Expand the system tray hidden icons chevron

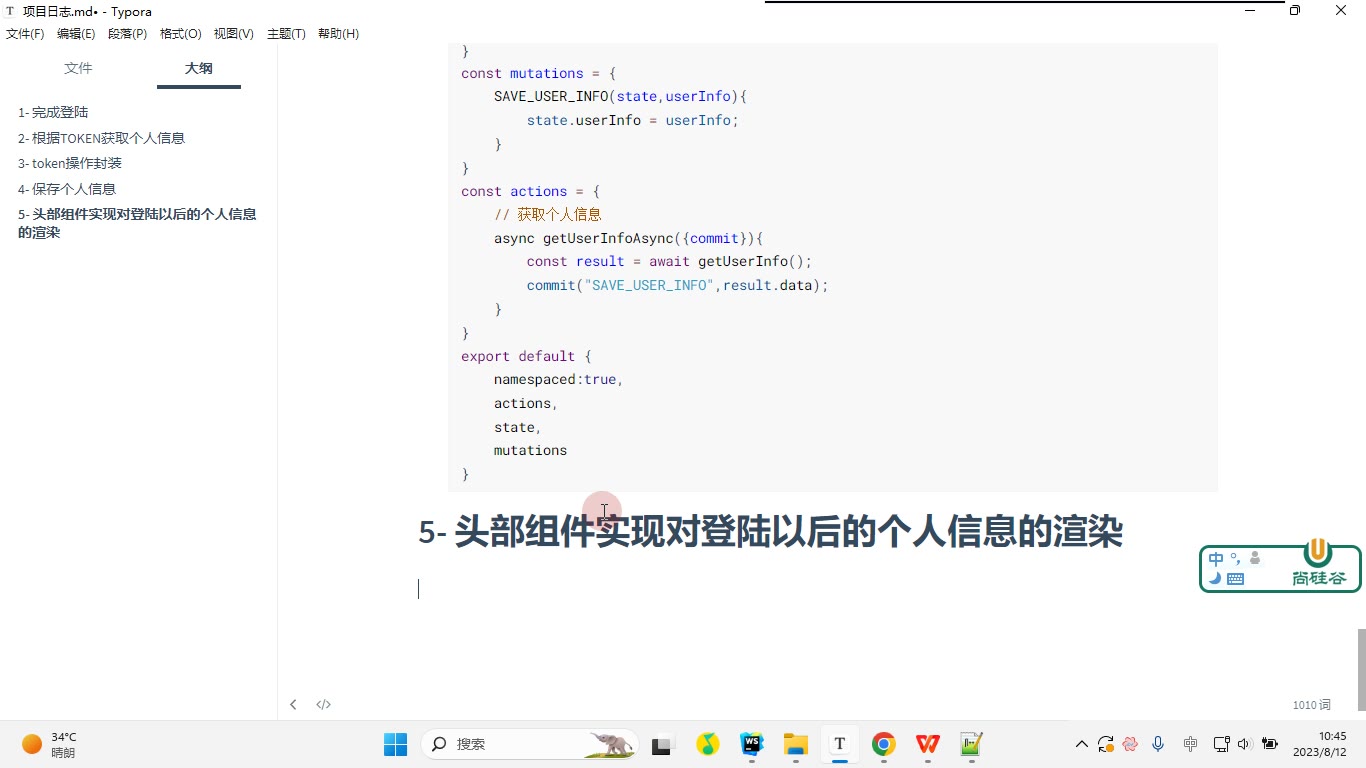(x=1081, y=744)
